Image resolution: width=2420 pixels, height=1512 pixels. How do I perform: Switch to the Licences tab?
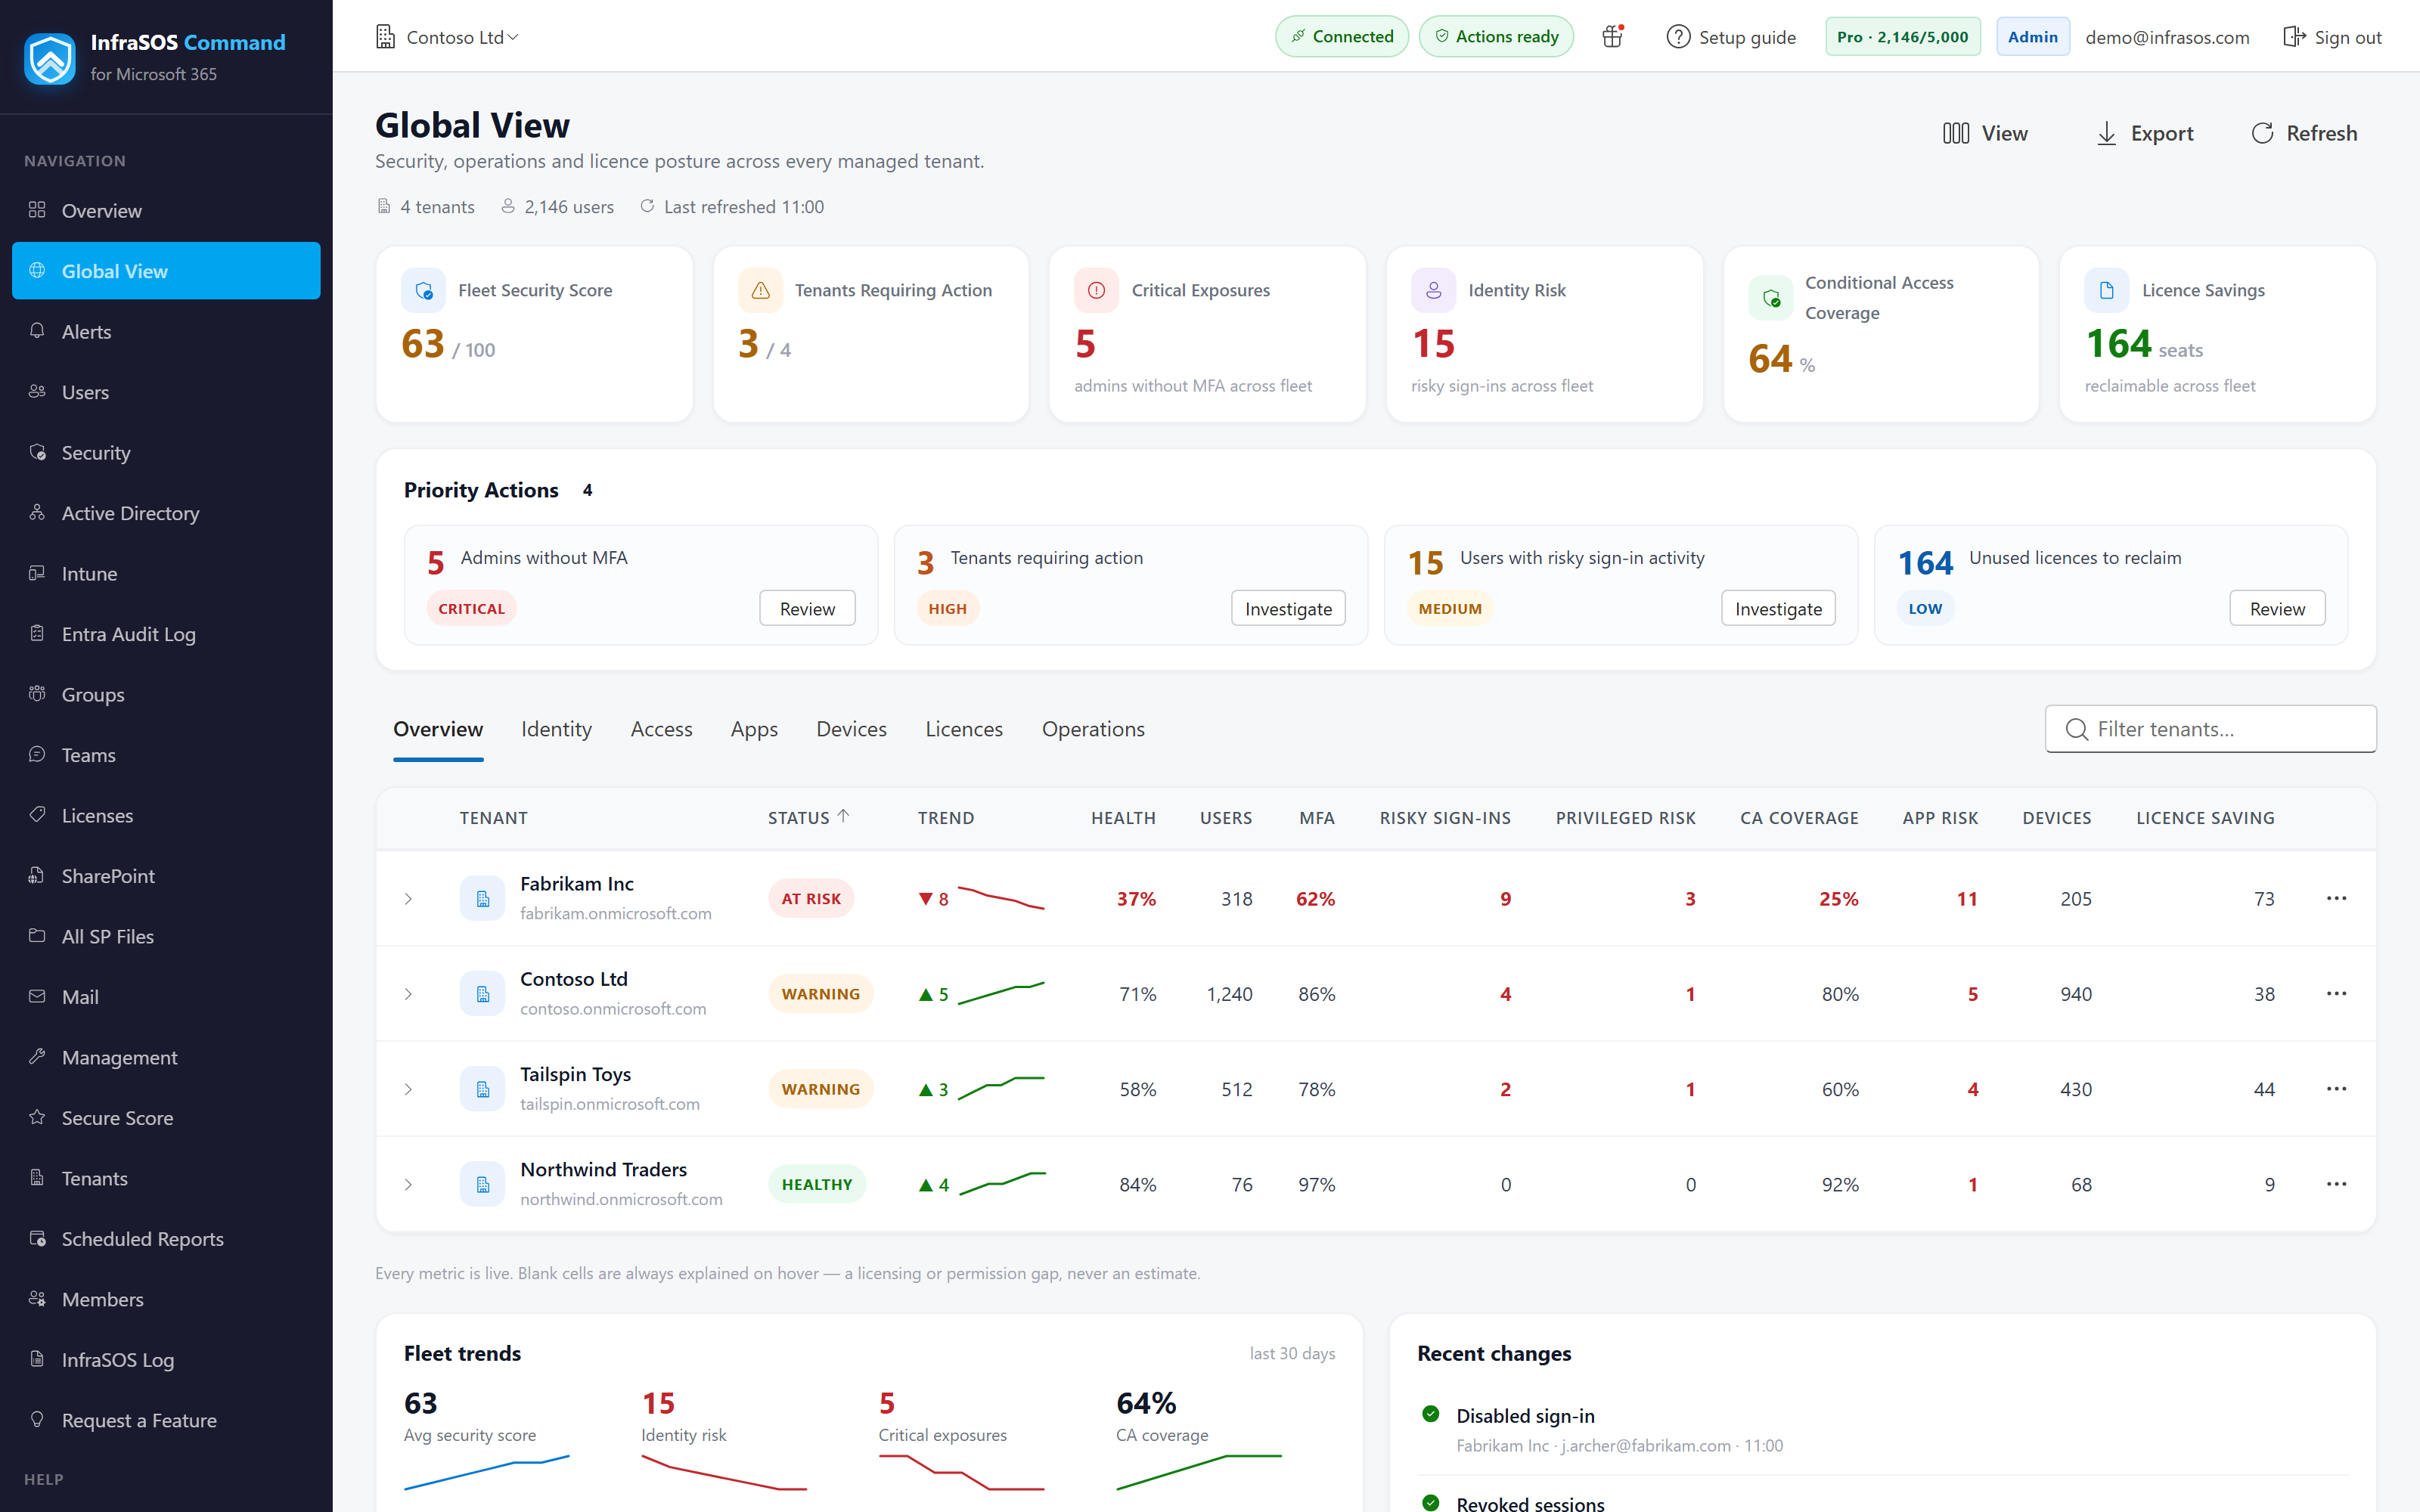click(964, 729)
